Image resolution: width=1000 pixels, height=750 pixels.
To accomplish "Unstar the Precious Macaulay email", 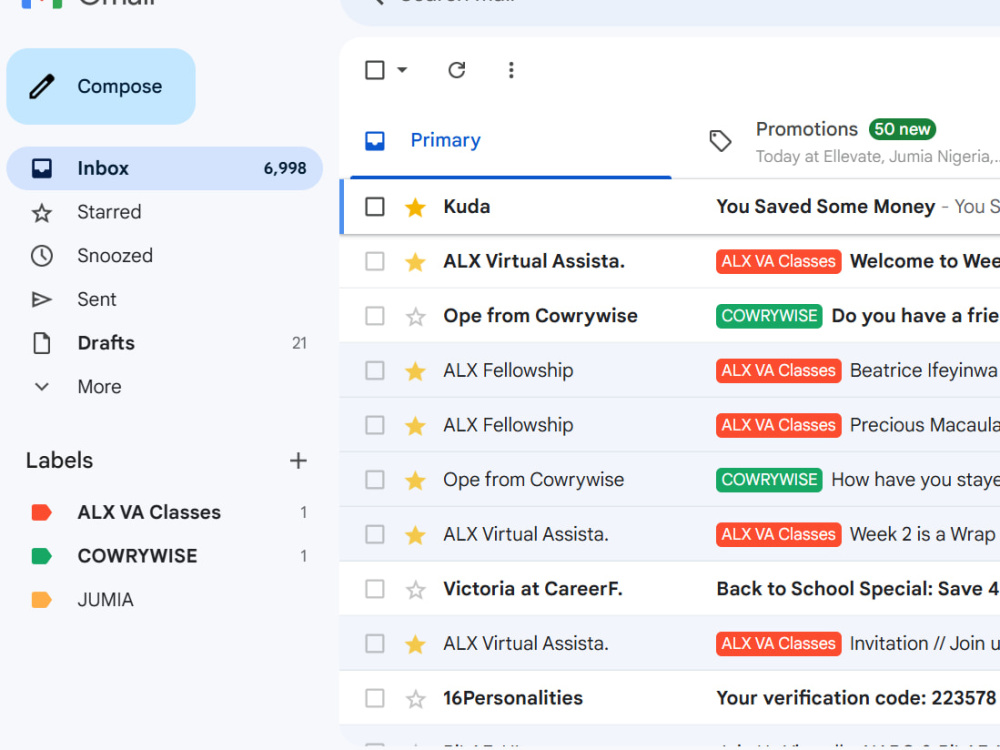I will click(416, 425).
